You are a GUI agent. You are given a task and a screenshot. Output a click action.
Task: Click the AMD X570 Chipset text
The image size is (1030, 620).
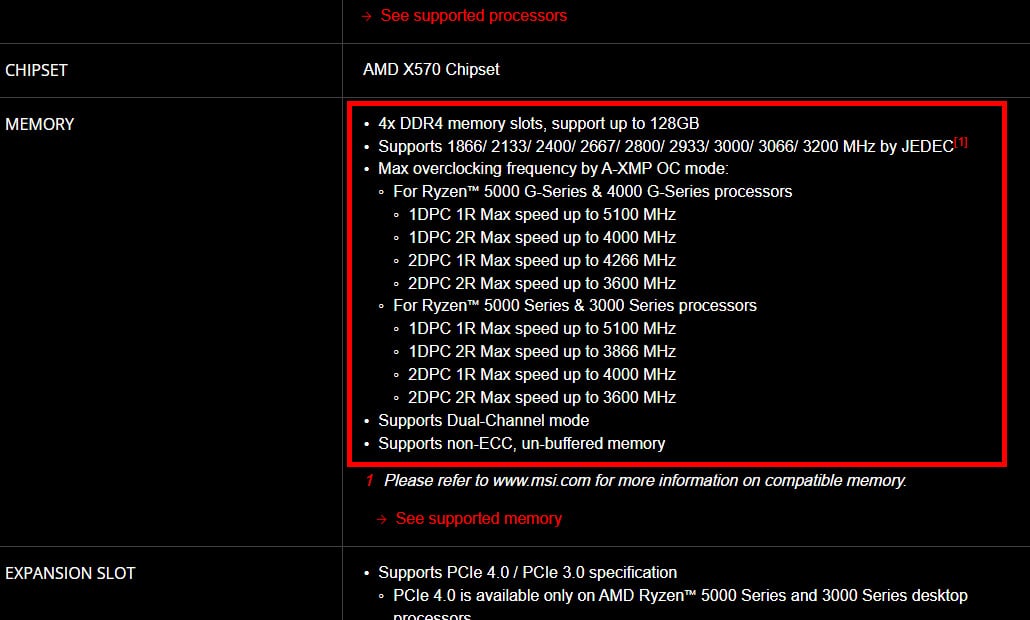431,70
